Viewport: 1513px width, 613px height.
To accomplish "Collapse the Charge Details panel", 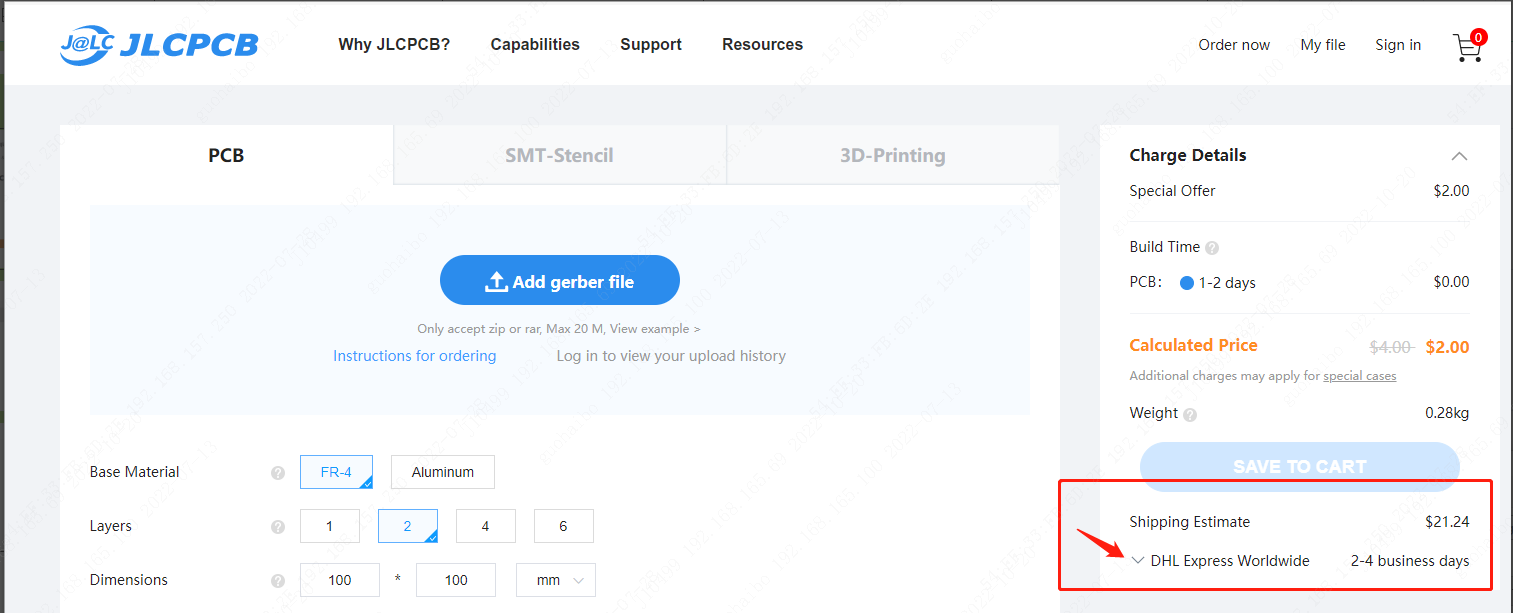I will [1460, 156].
